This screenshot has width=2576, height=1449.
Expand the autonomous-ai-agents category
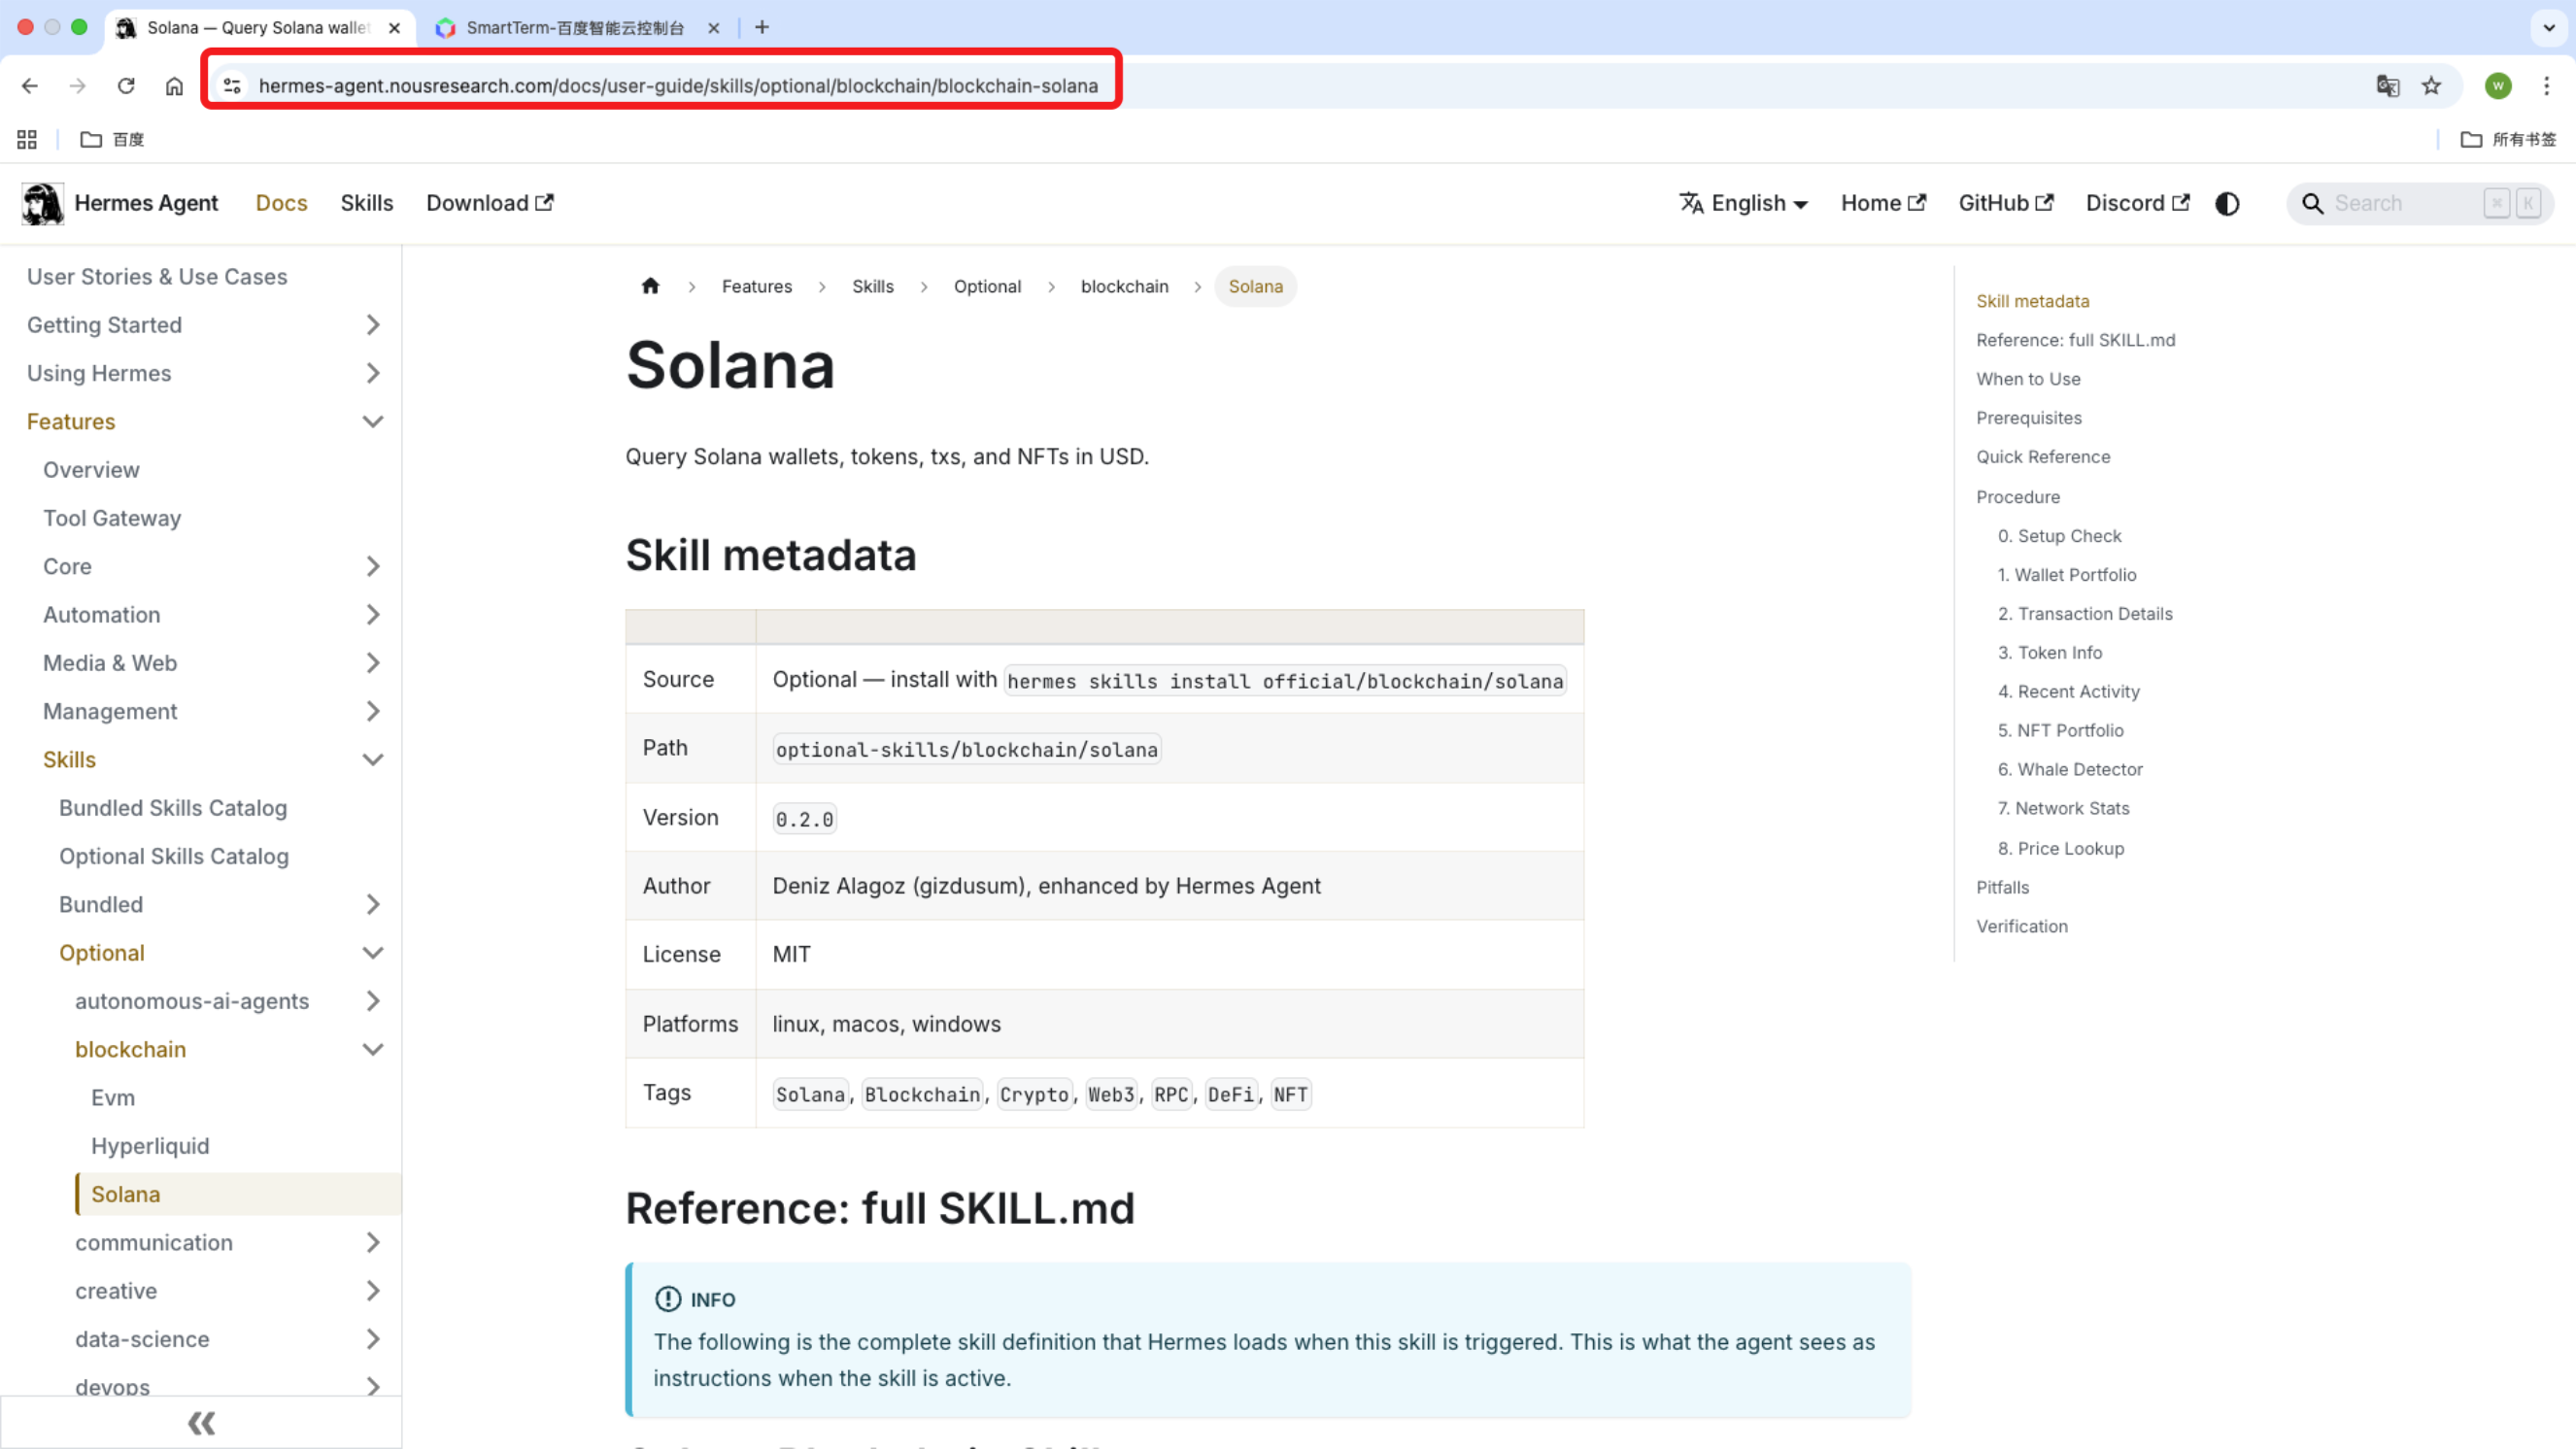373,1001
